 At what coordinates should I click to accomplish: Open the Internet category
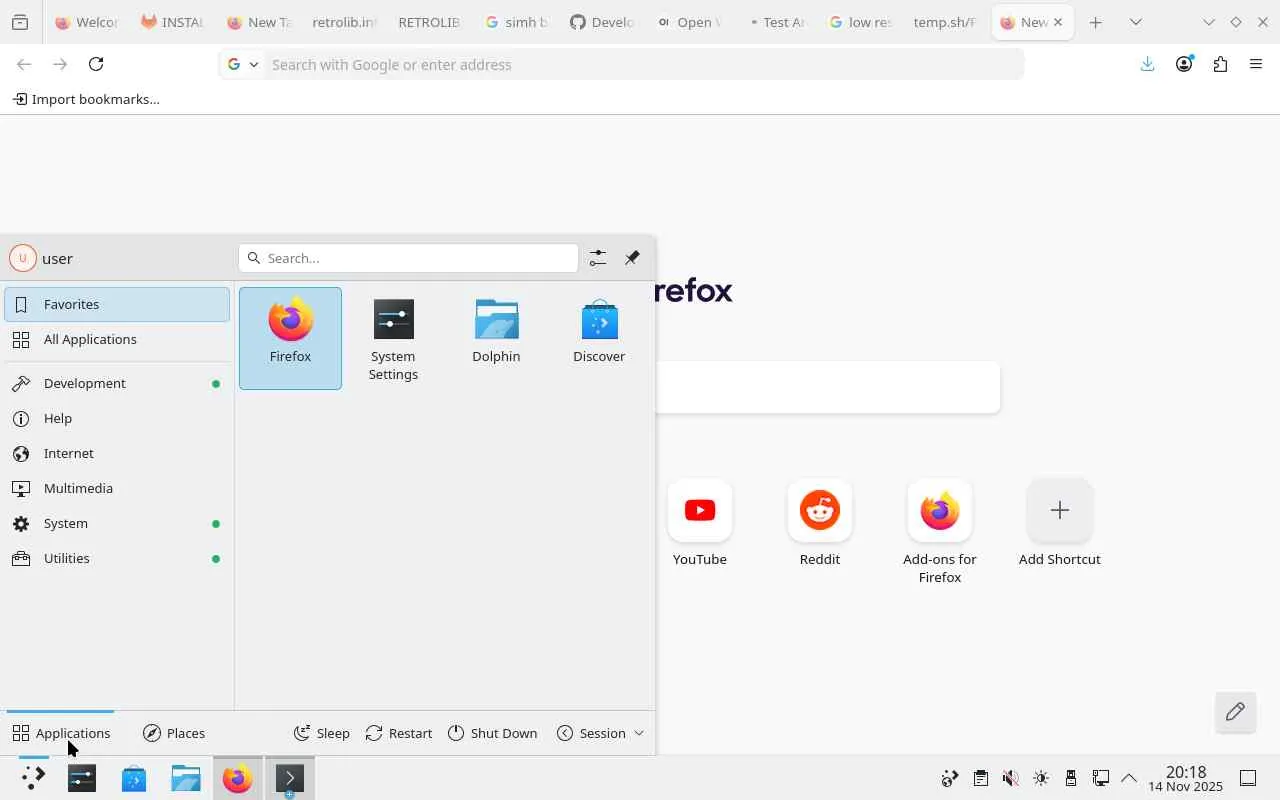tap(117, 453)
